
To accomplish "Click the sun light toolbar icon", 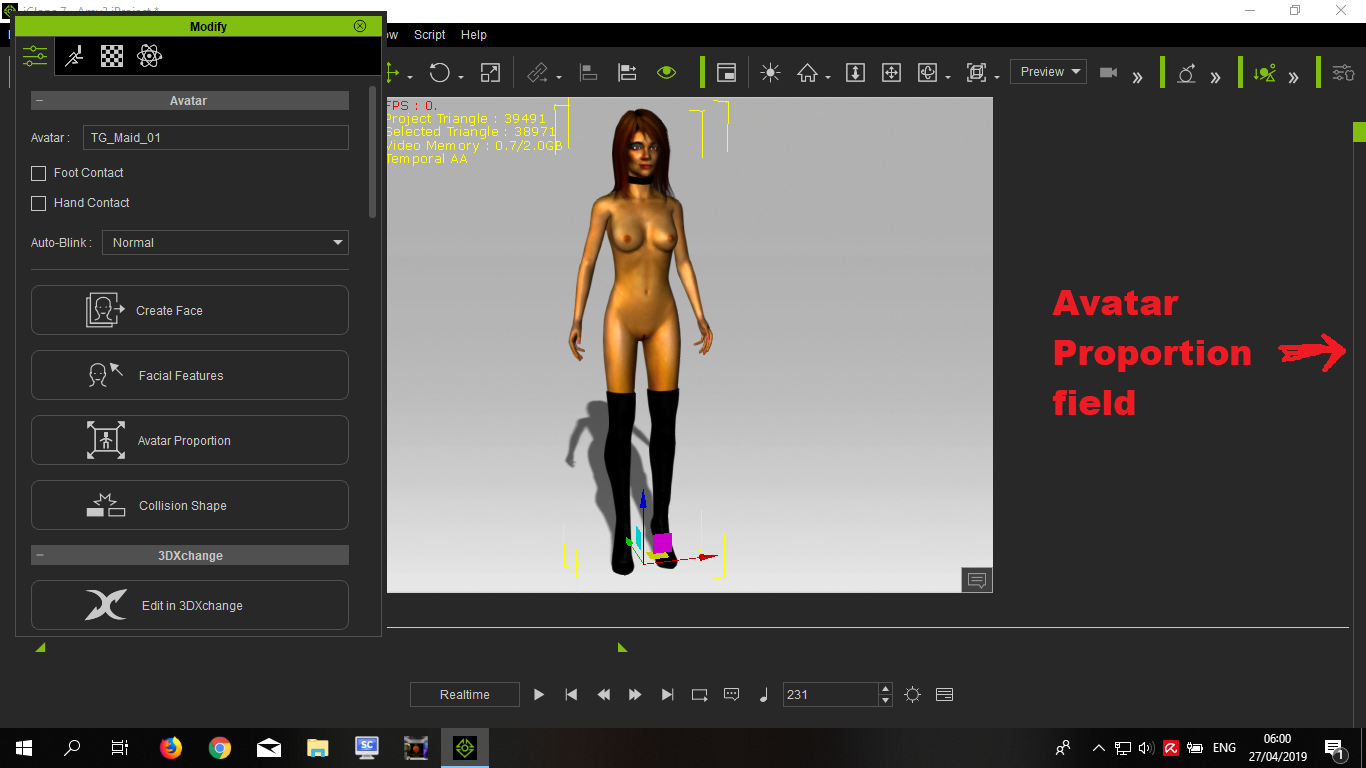I will click(770, 72).
